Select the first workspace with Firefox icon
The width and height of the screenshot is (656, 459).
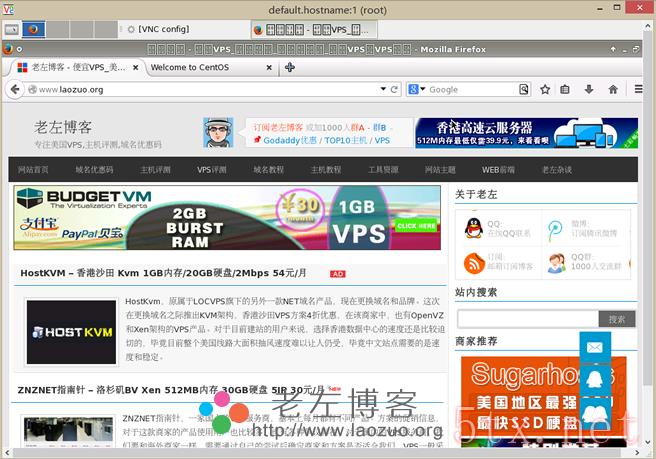[33, 29]
